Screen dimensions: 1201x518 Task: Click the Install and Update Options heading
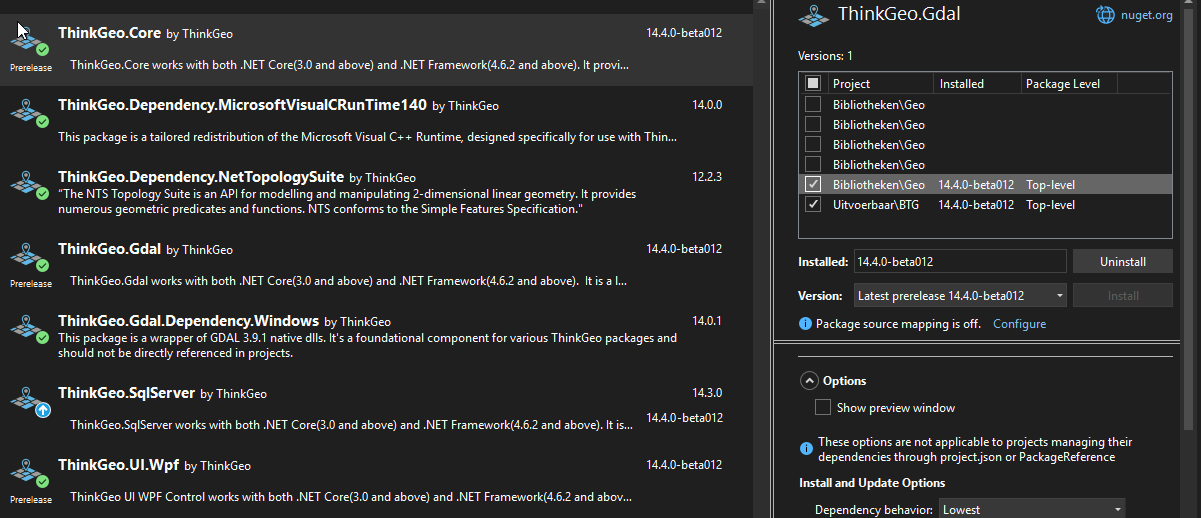point(872,483)
